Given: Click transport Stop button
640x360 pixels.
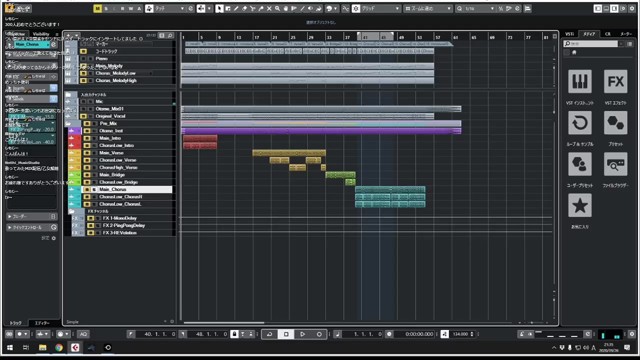Looking at the screenshot, I should (x=286, y=334).
